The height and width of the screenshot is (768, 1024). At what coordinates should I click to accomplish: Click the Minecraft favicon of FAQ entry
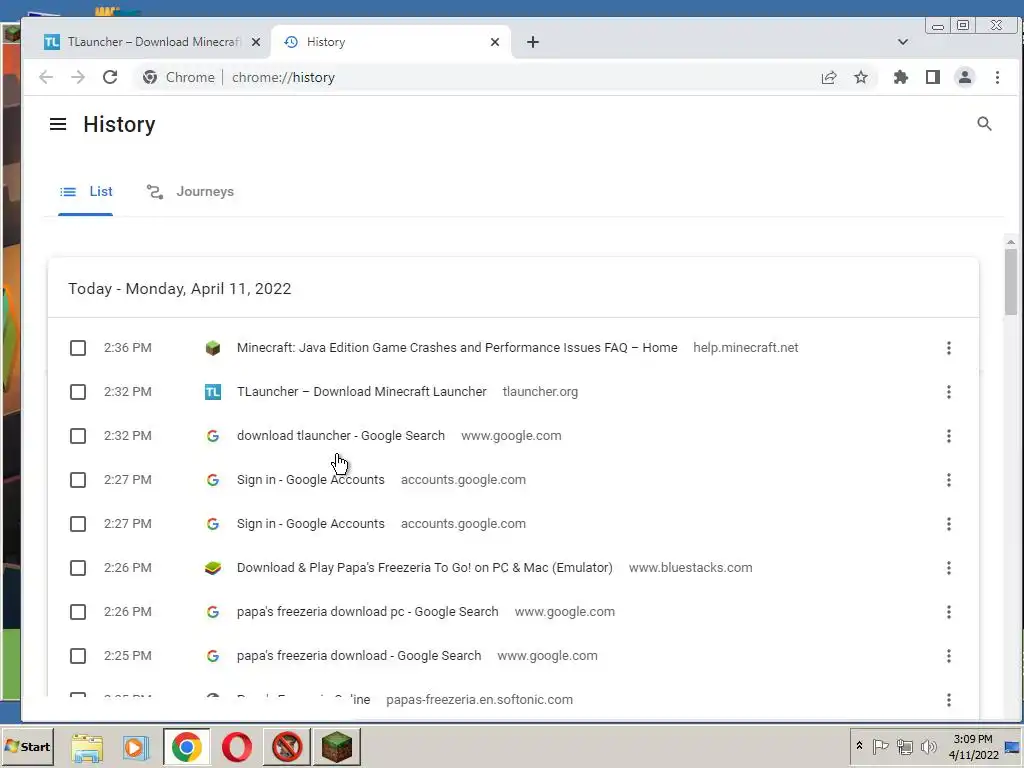coord(213,348)
